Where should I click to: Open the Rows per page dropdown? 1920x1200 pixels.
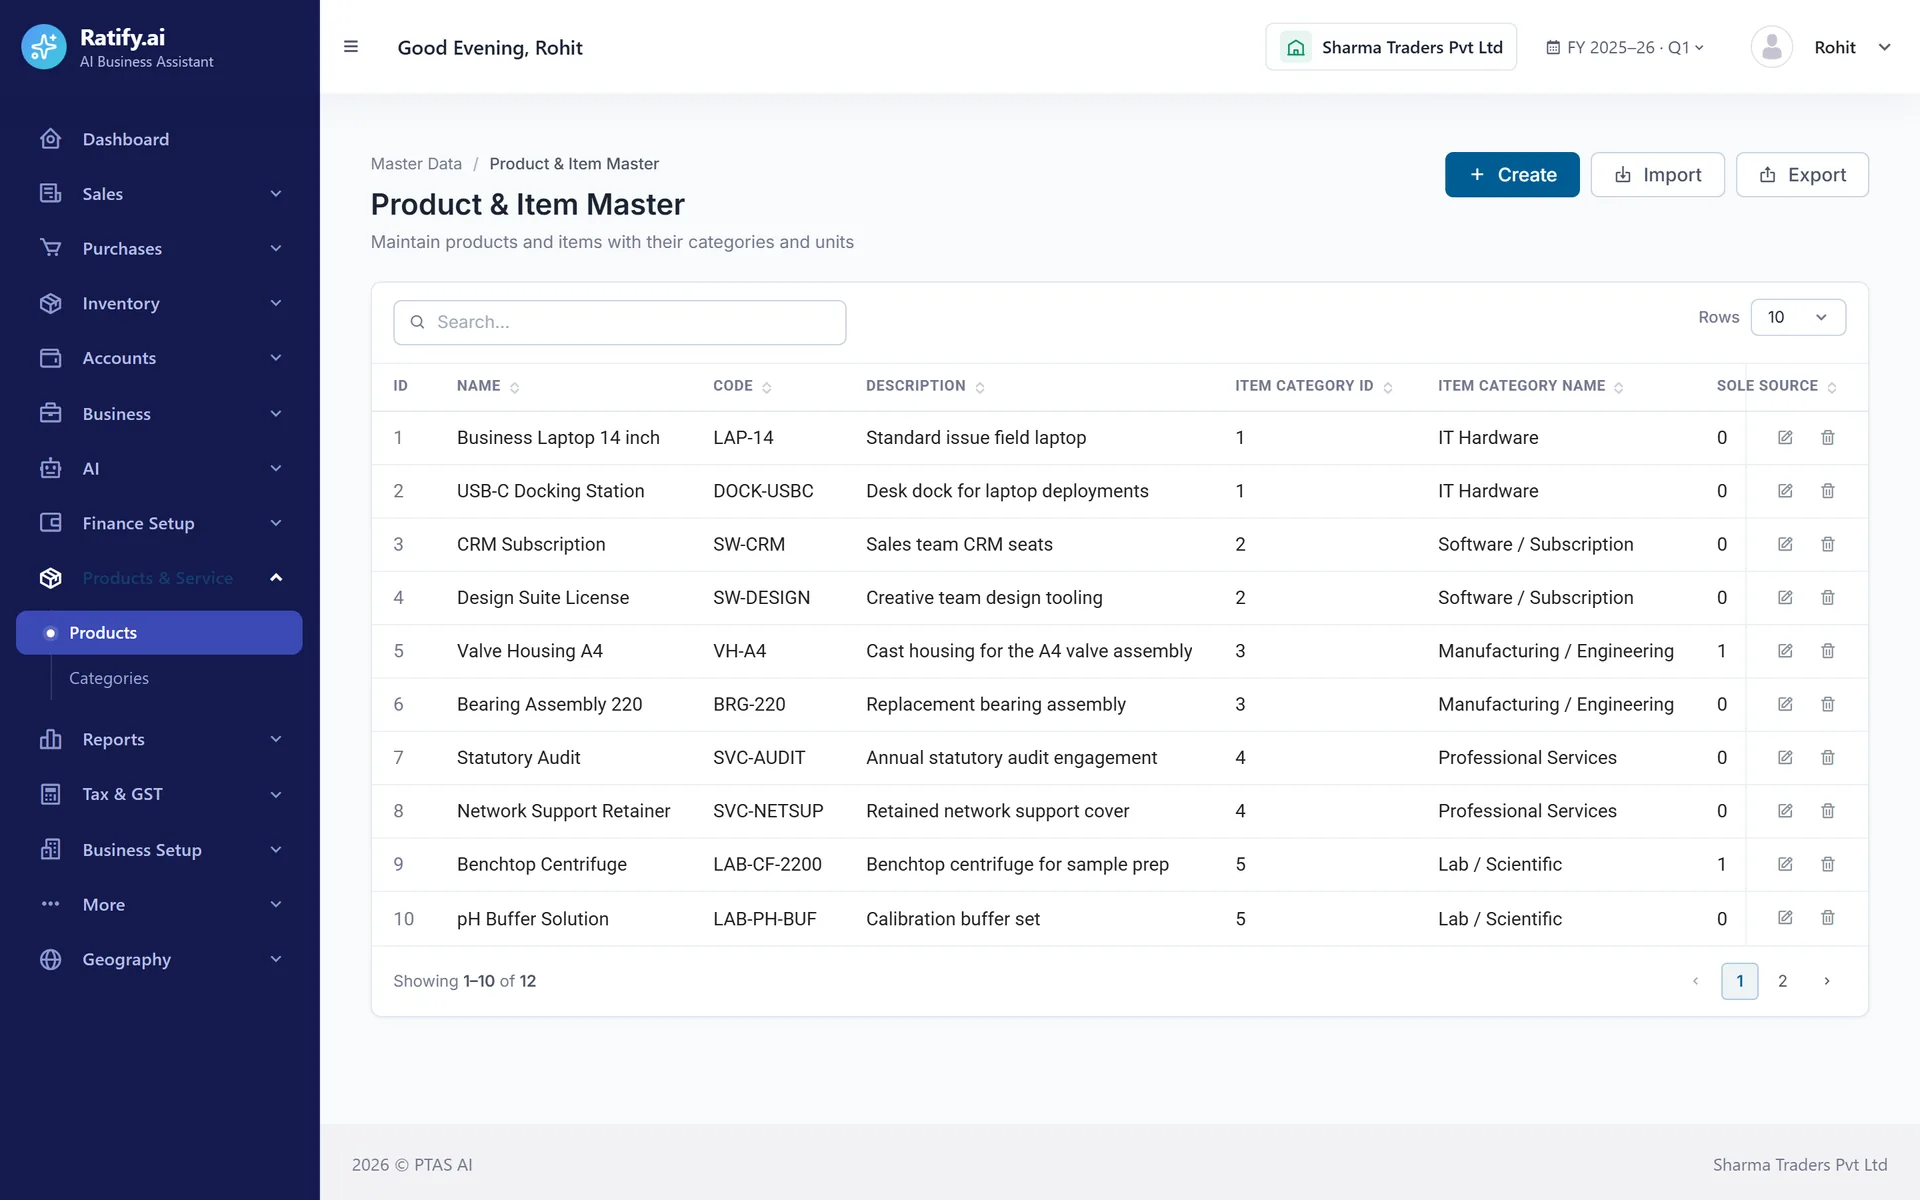pyautogui.click(x=1798, y=317)
